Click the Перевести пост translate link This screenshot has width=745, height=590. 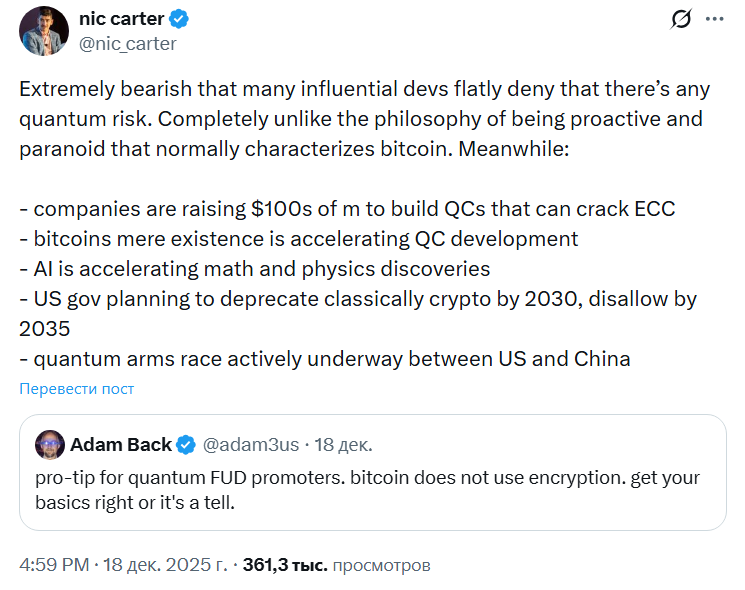click(76, 388)
